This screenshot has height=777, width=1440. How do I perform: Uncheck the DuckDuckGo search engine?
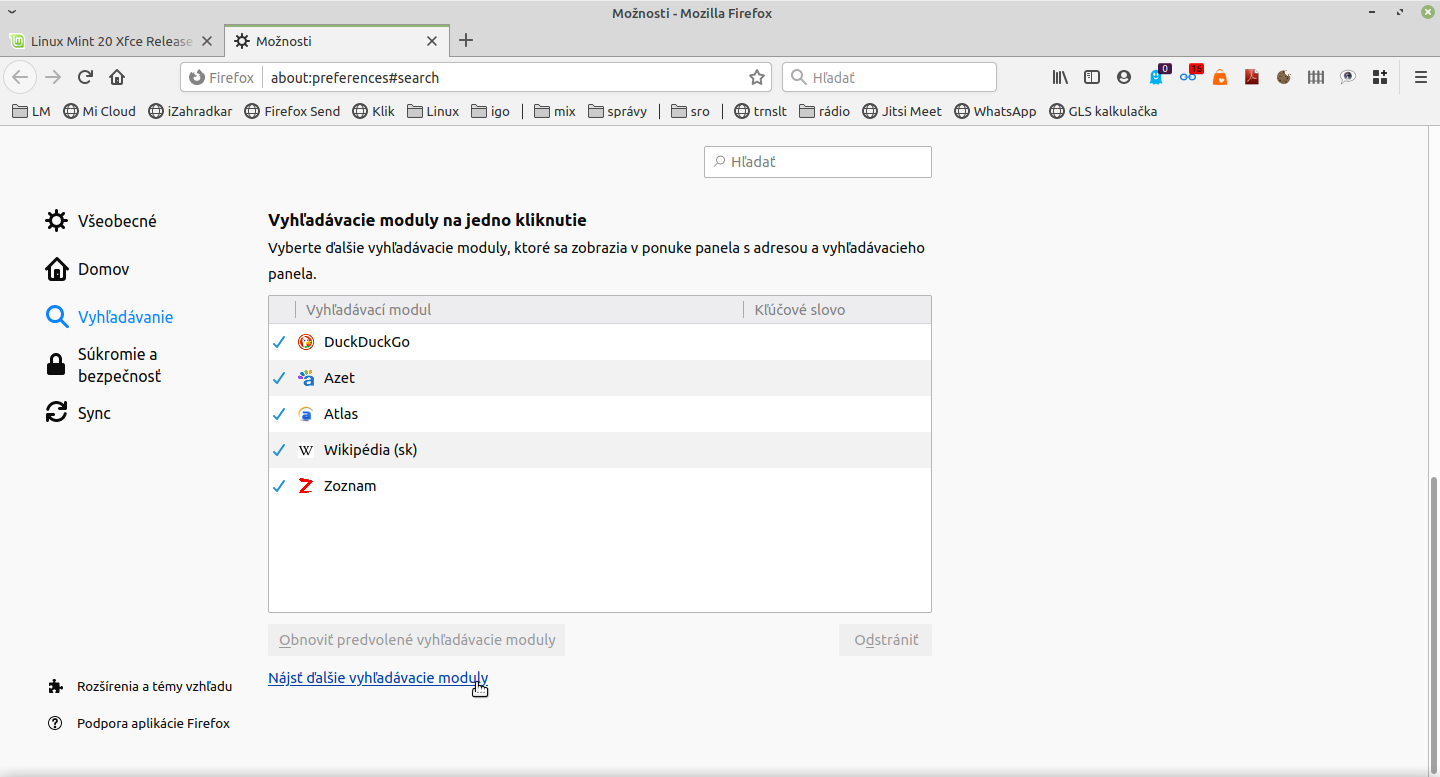[x=279, y=342]
